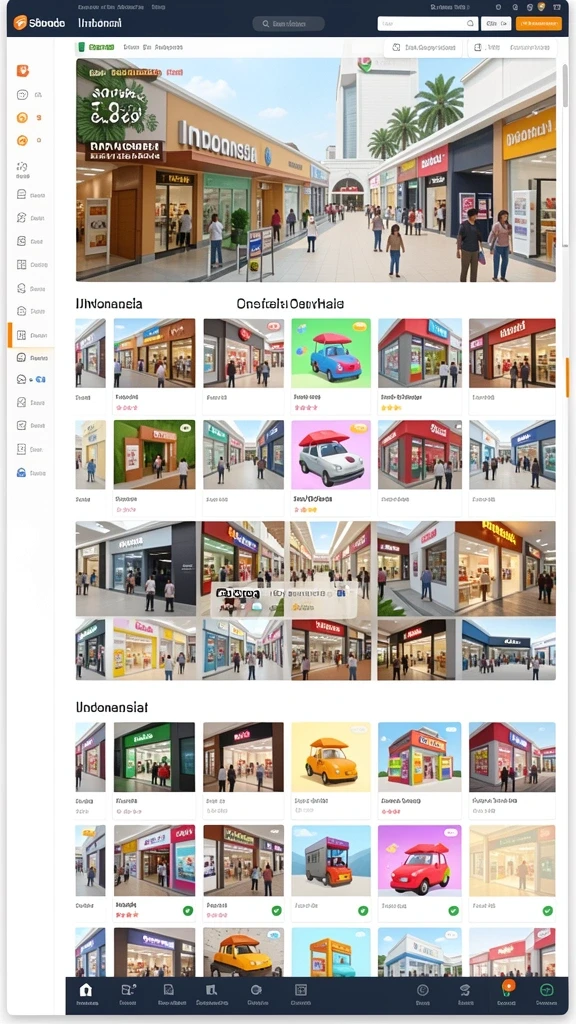Viewport: 576px width, 1024px height.
Task: Click the large shopping mall hero banner
Action: tap(315, 170)
